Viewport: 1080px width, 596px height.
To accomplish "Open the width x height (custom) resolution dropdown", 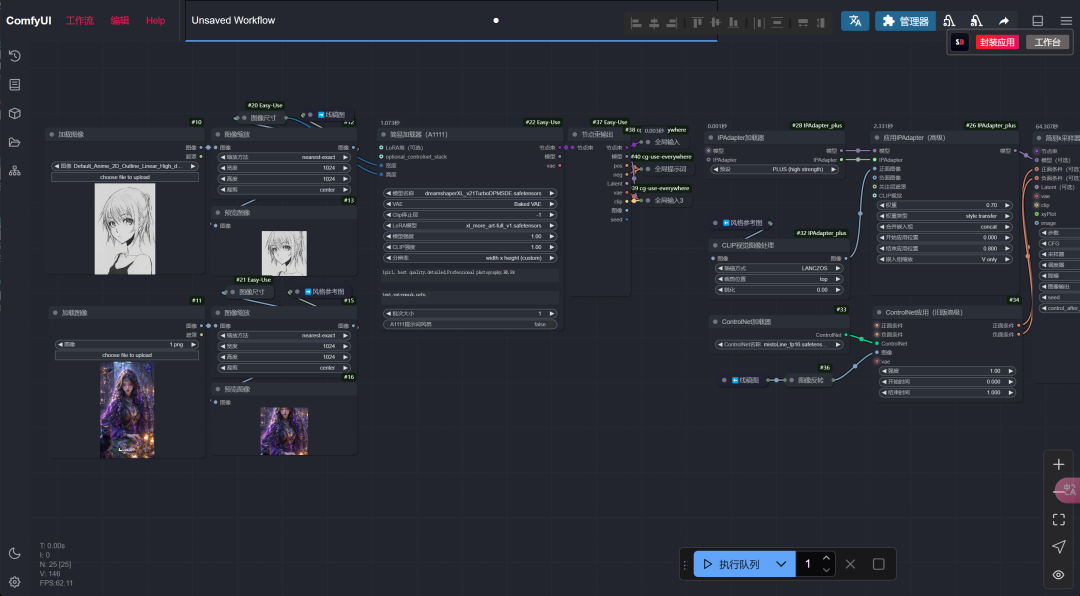I will click(470, 258).
